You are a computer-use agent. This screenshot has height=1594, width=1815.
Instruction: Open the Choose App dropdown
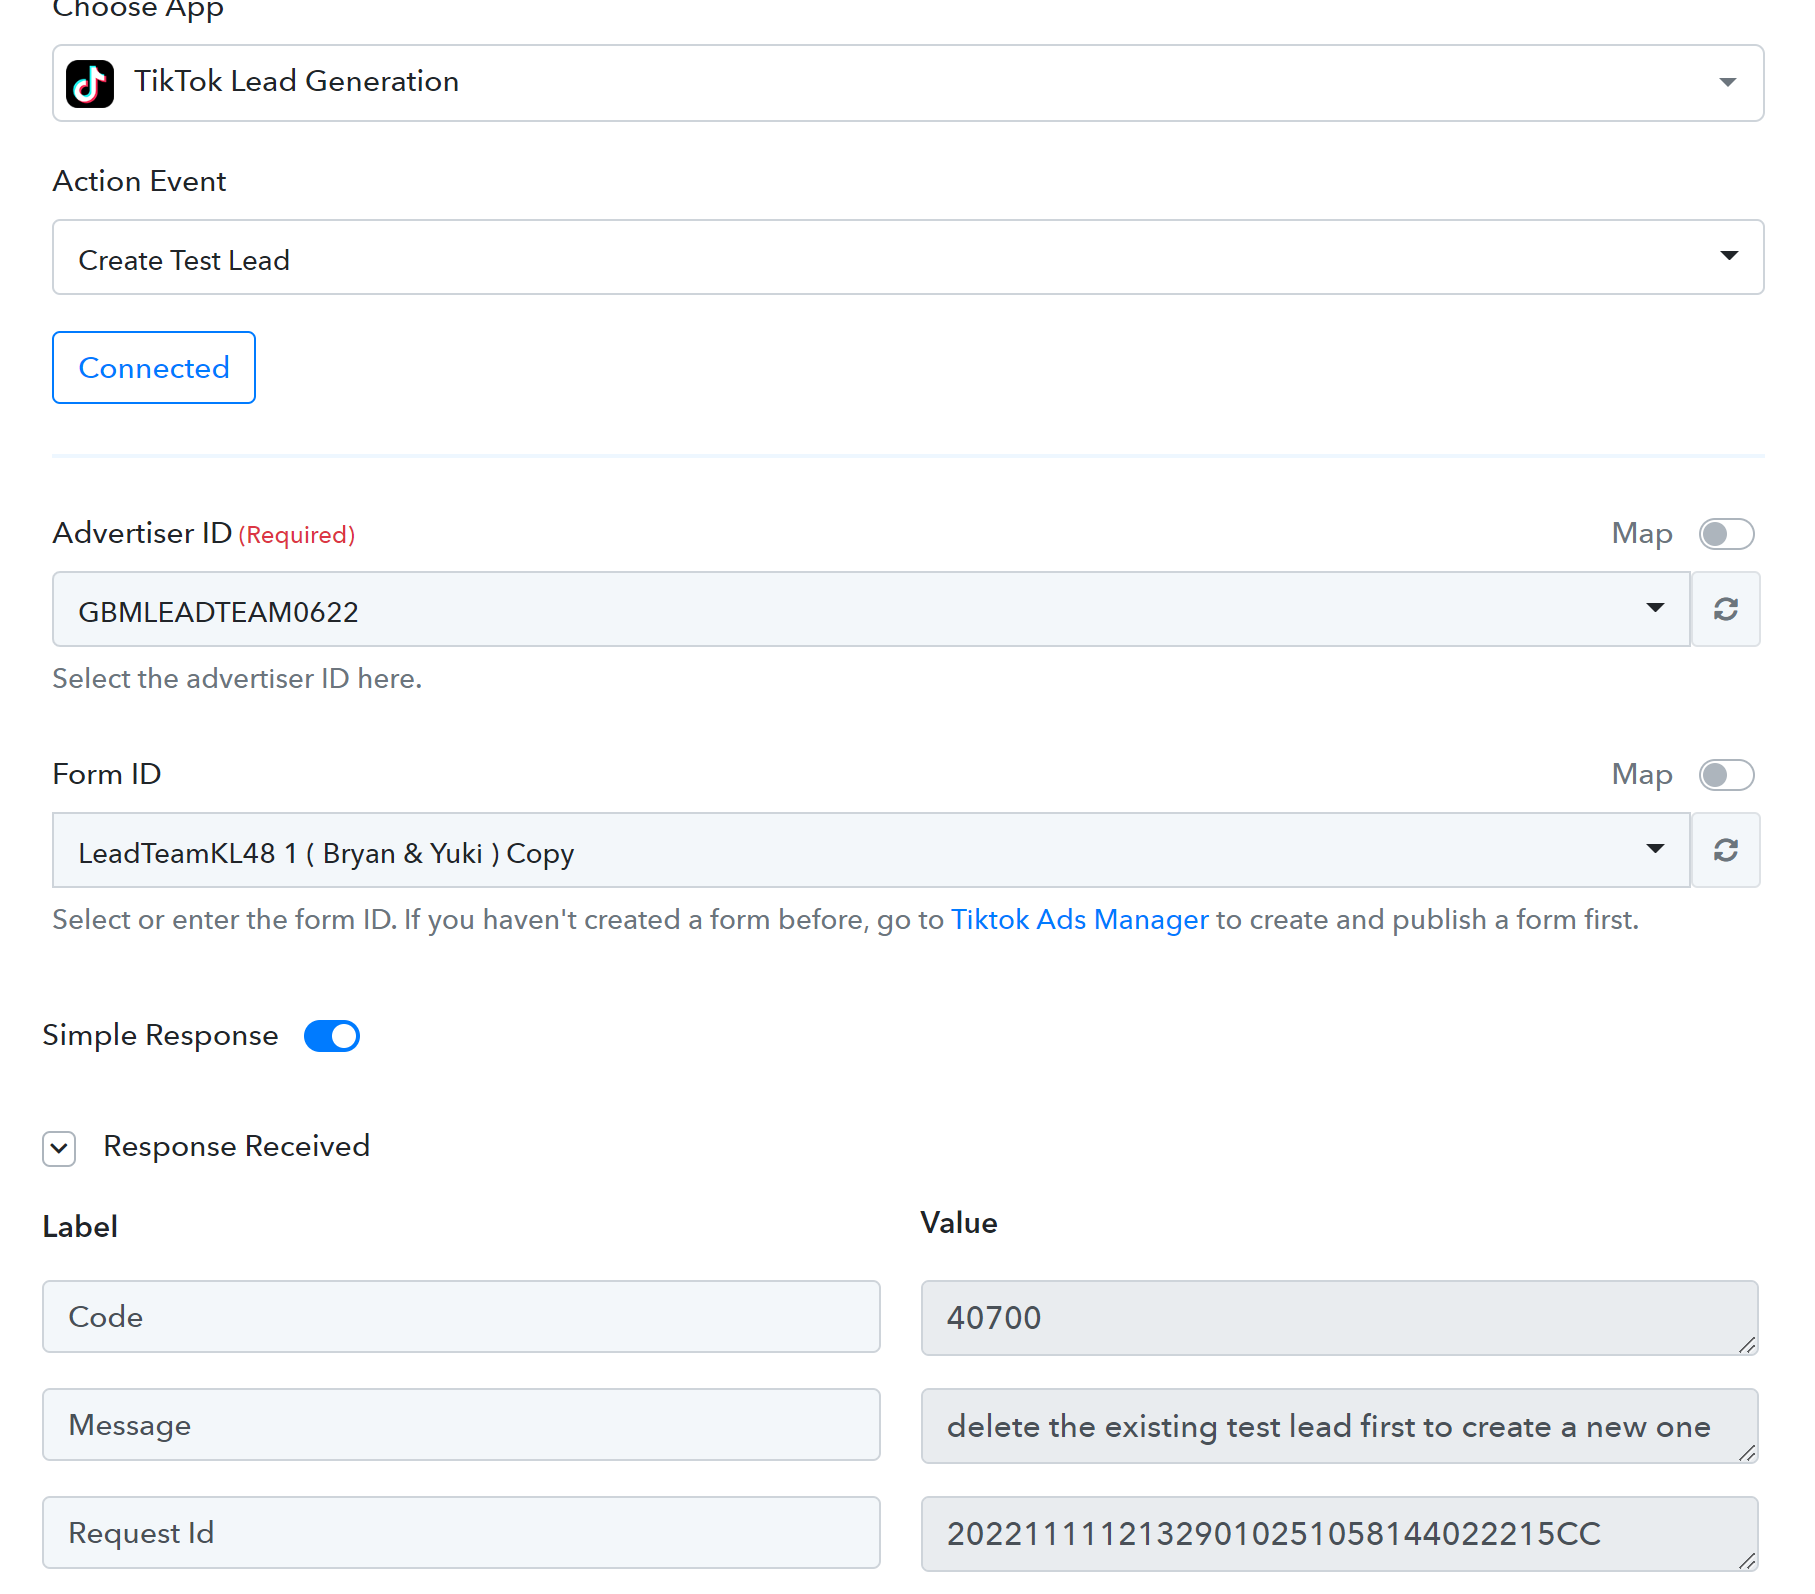pos(908,83)
